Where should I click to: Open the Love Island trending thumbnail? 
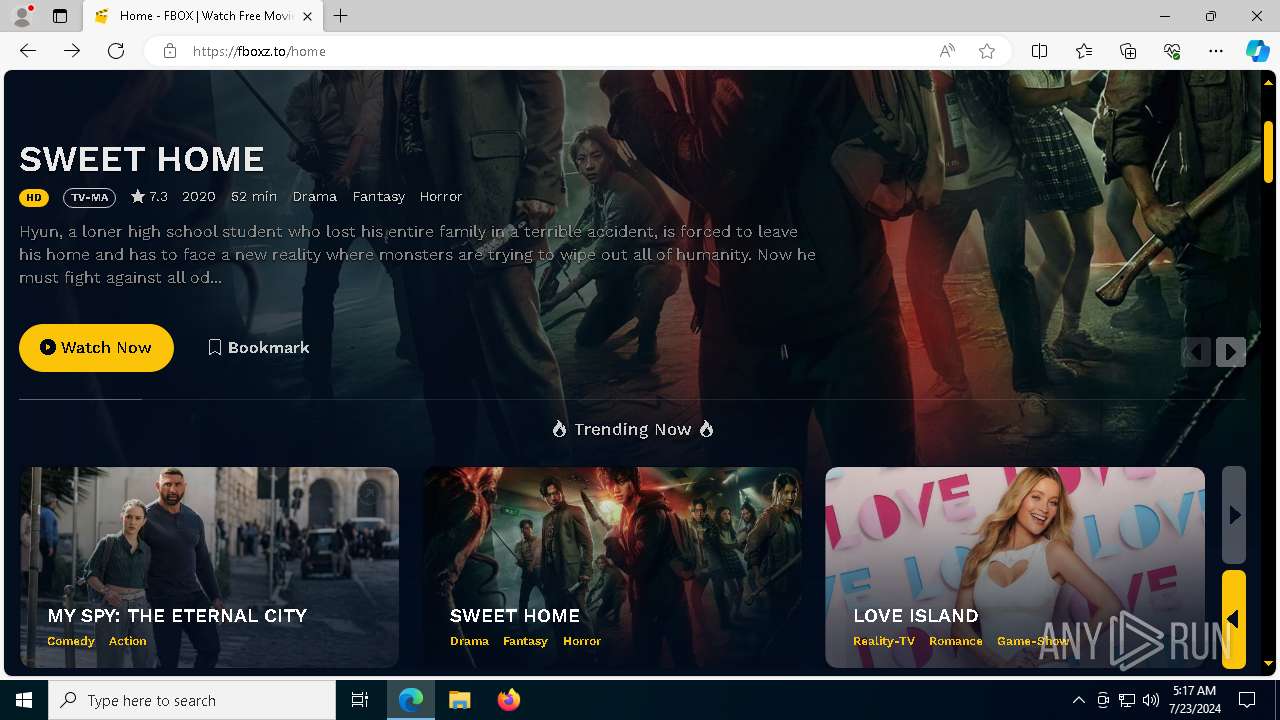click(x=1015, y=567)
